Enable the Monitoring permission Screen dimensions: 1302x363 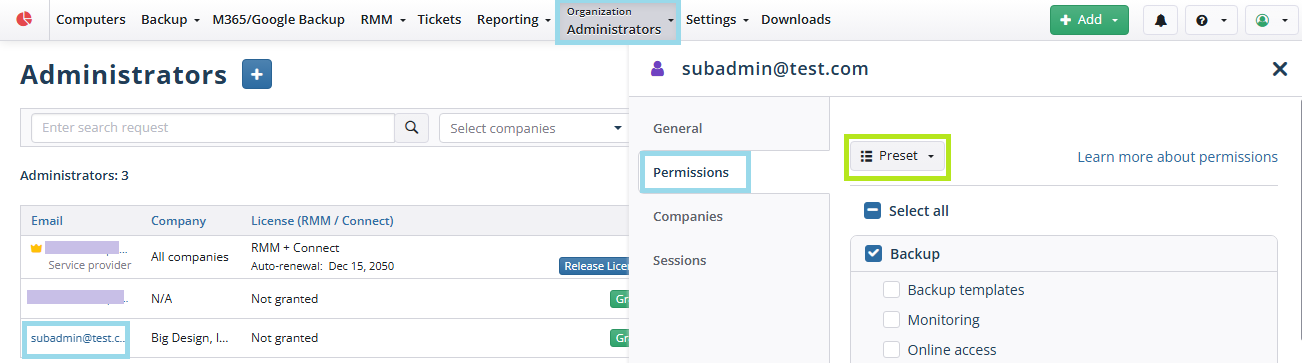coord(892,320)
